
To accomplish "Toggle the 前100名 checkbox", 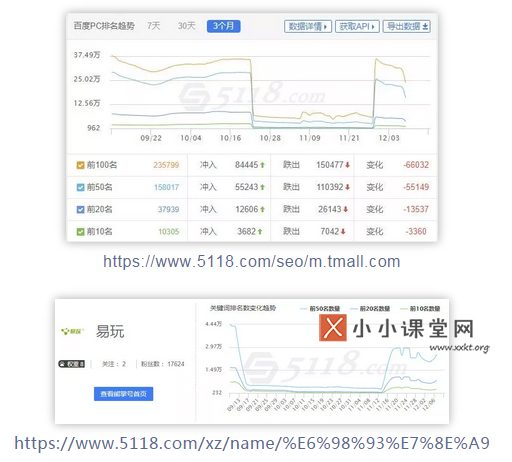I will [80, 165].
